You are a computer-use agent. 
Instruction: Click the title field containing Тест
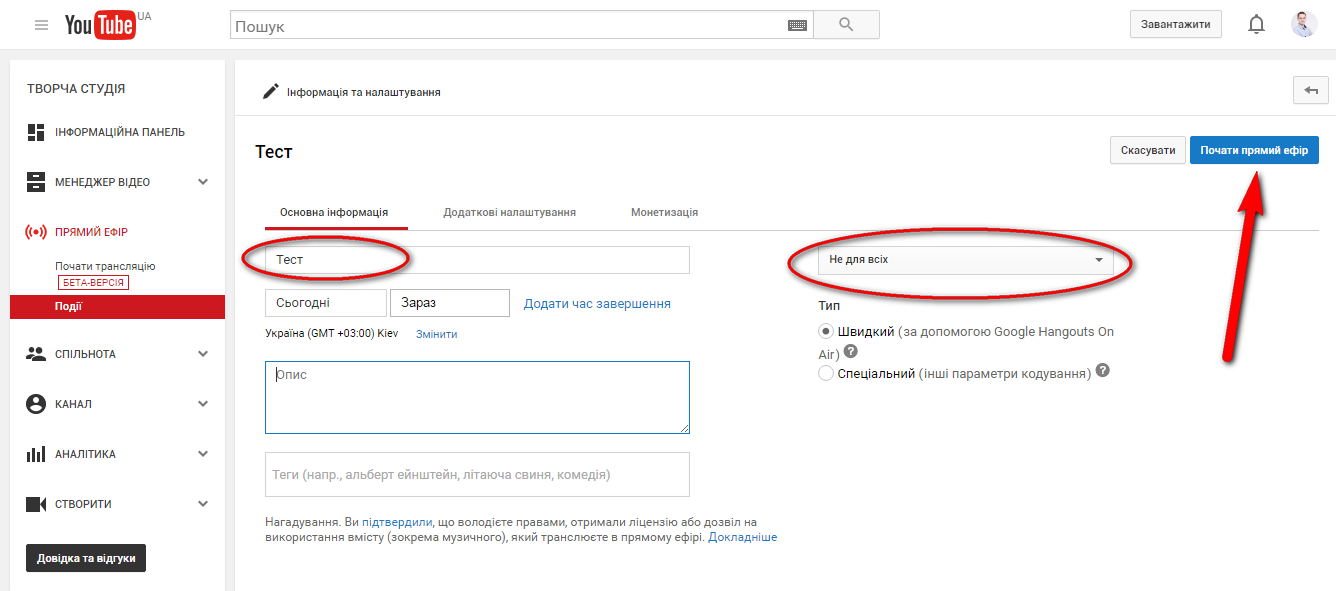(477, 260)
